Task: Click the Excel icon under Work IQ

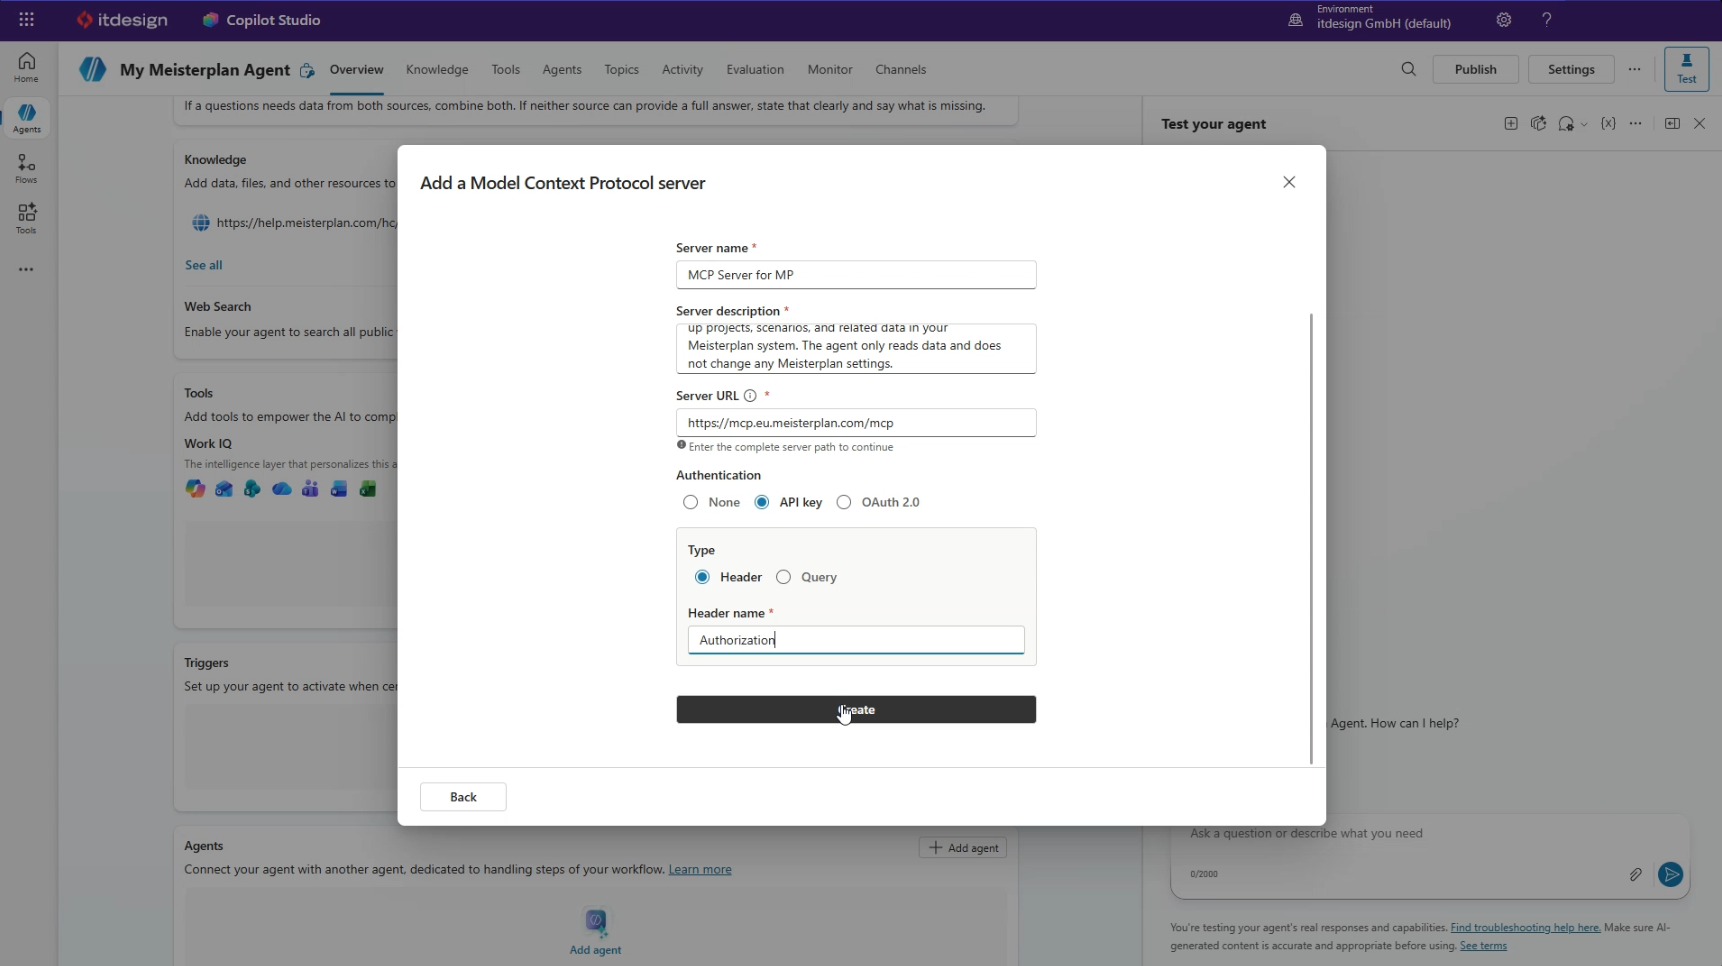Action: 368,489
